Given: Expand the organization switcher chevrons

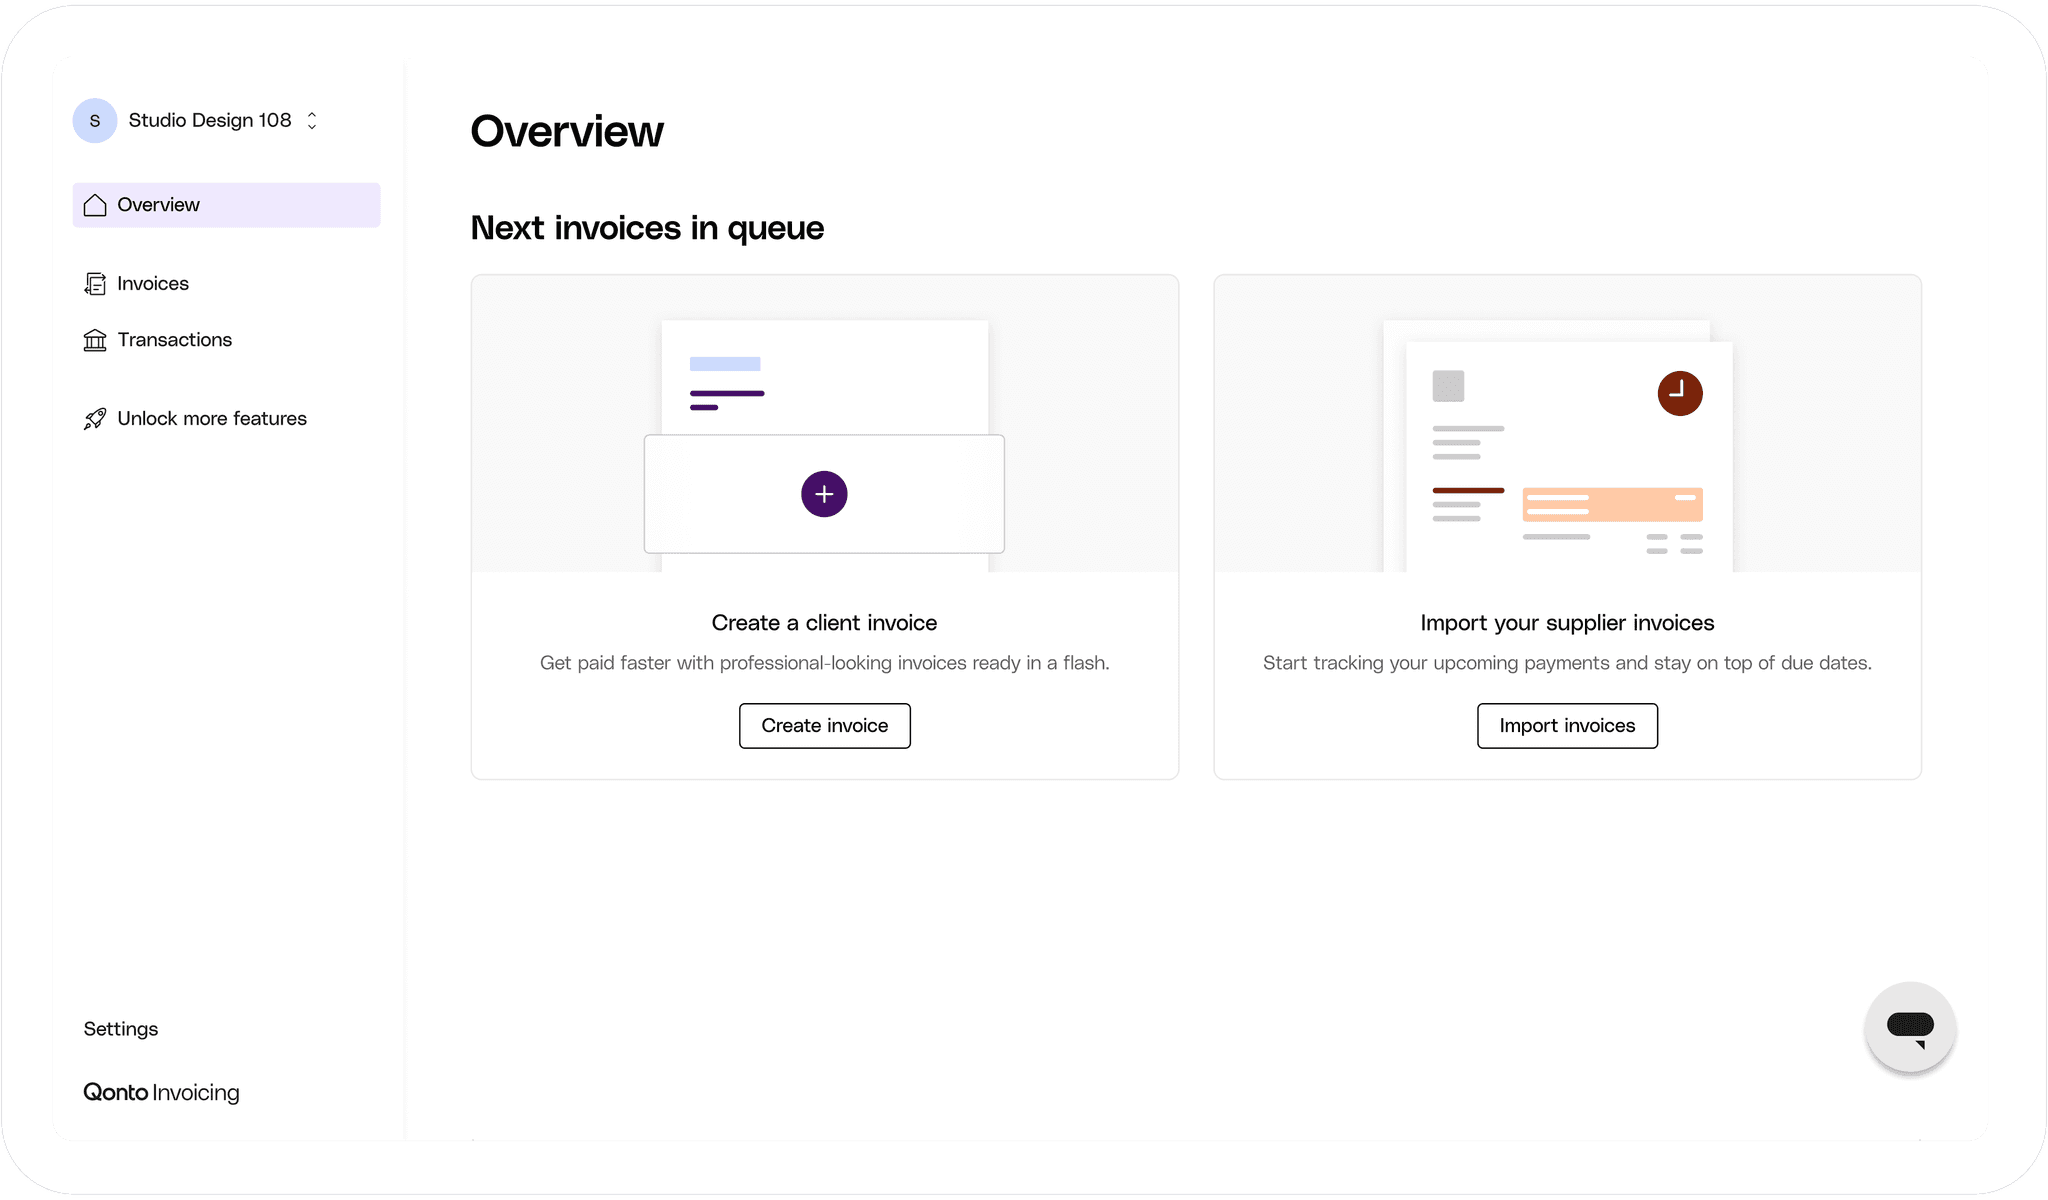Looking at the screenshot, I should coord(312,121).
